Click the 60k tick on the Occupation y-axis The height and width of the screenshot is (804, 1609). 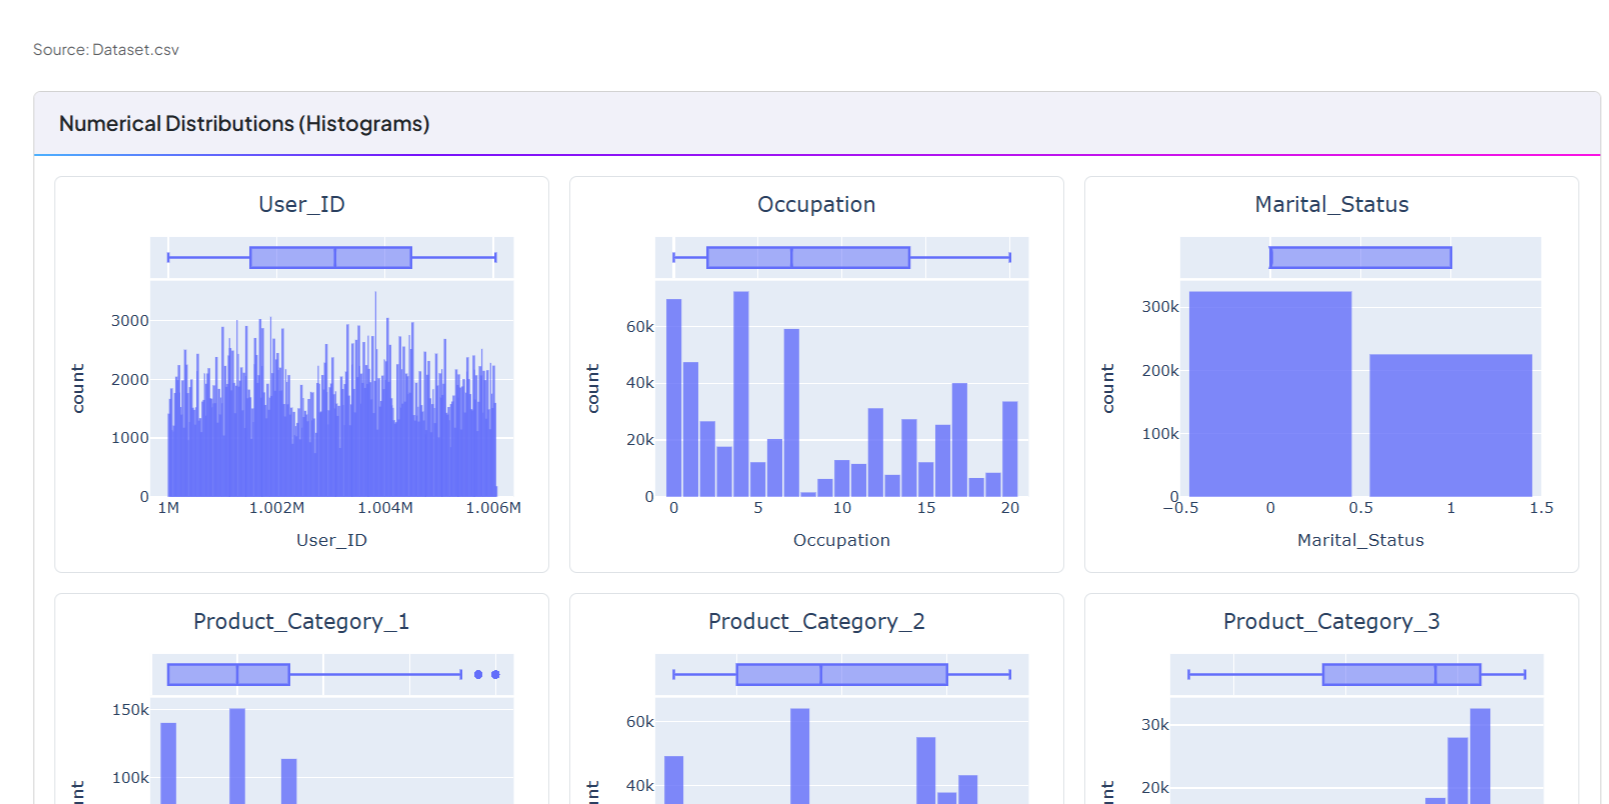tap(640, 327)
